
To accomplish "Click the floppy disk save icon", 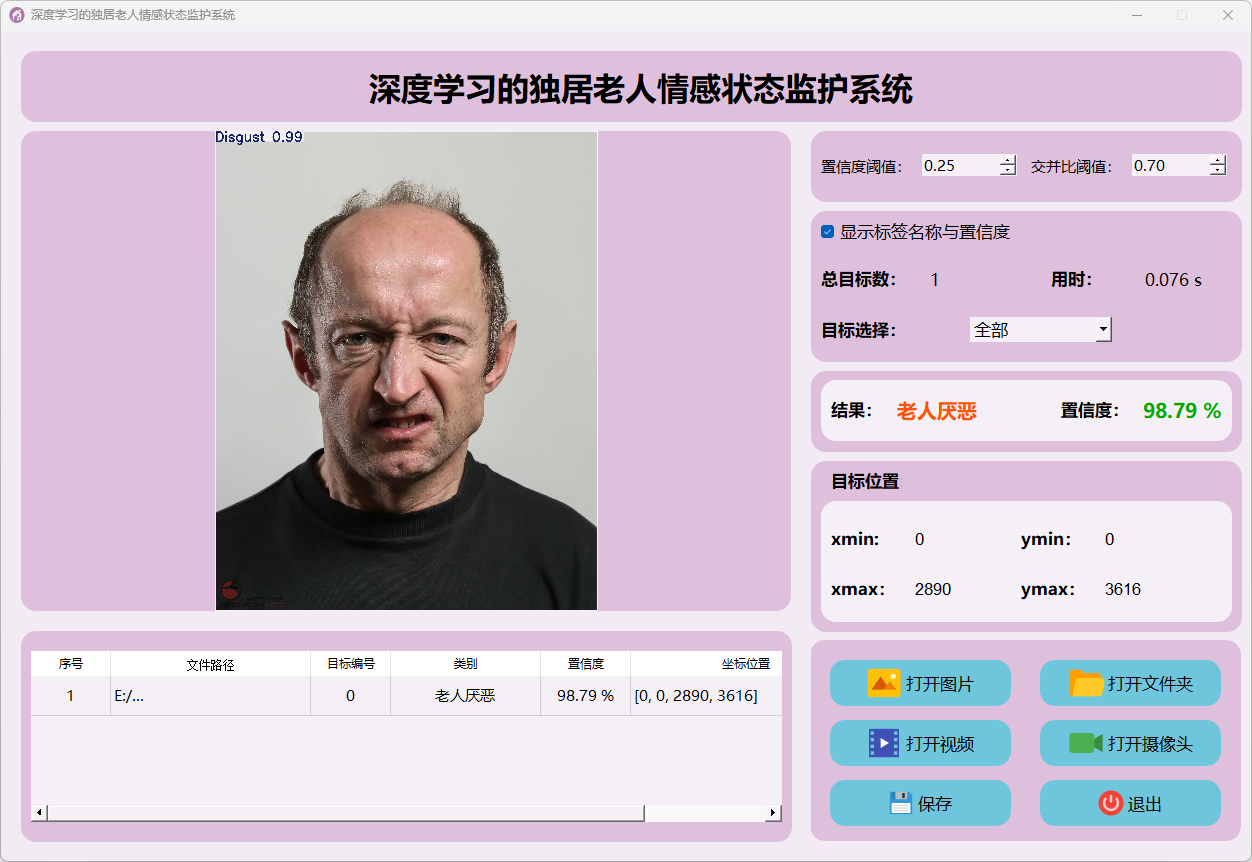I will (900, 803).
